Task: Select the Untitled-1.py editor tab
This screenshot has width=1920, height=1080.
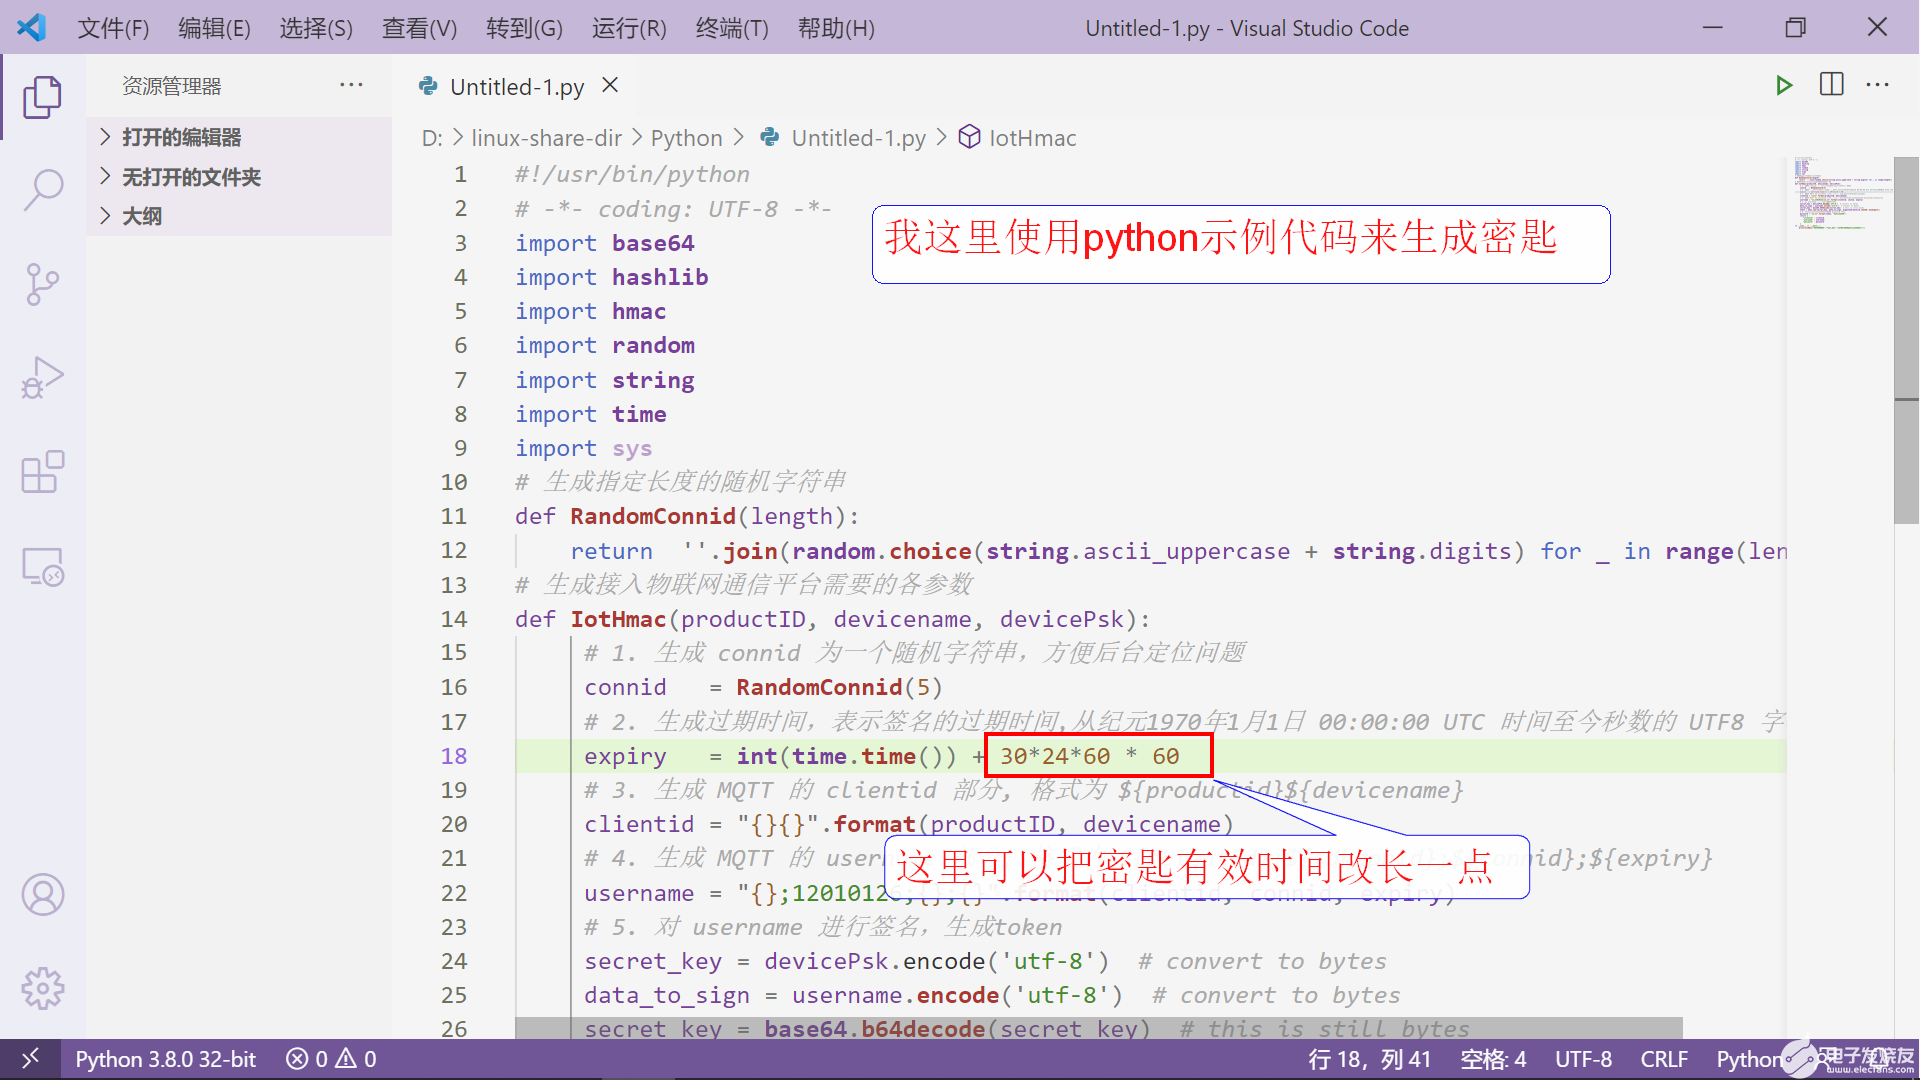Action: [518, 86]
